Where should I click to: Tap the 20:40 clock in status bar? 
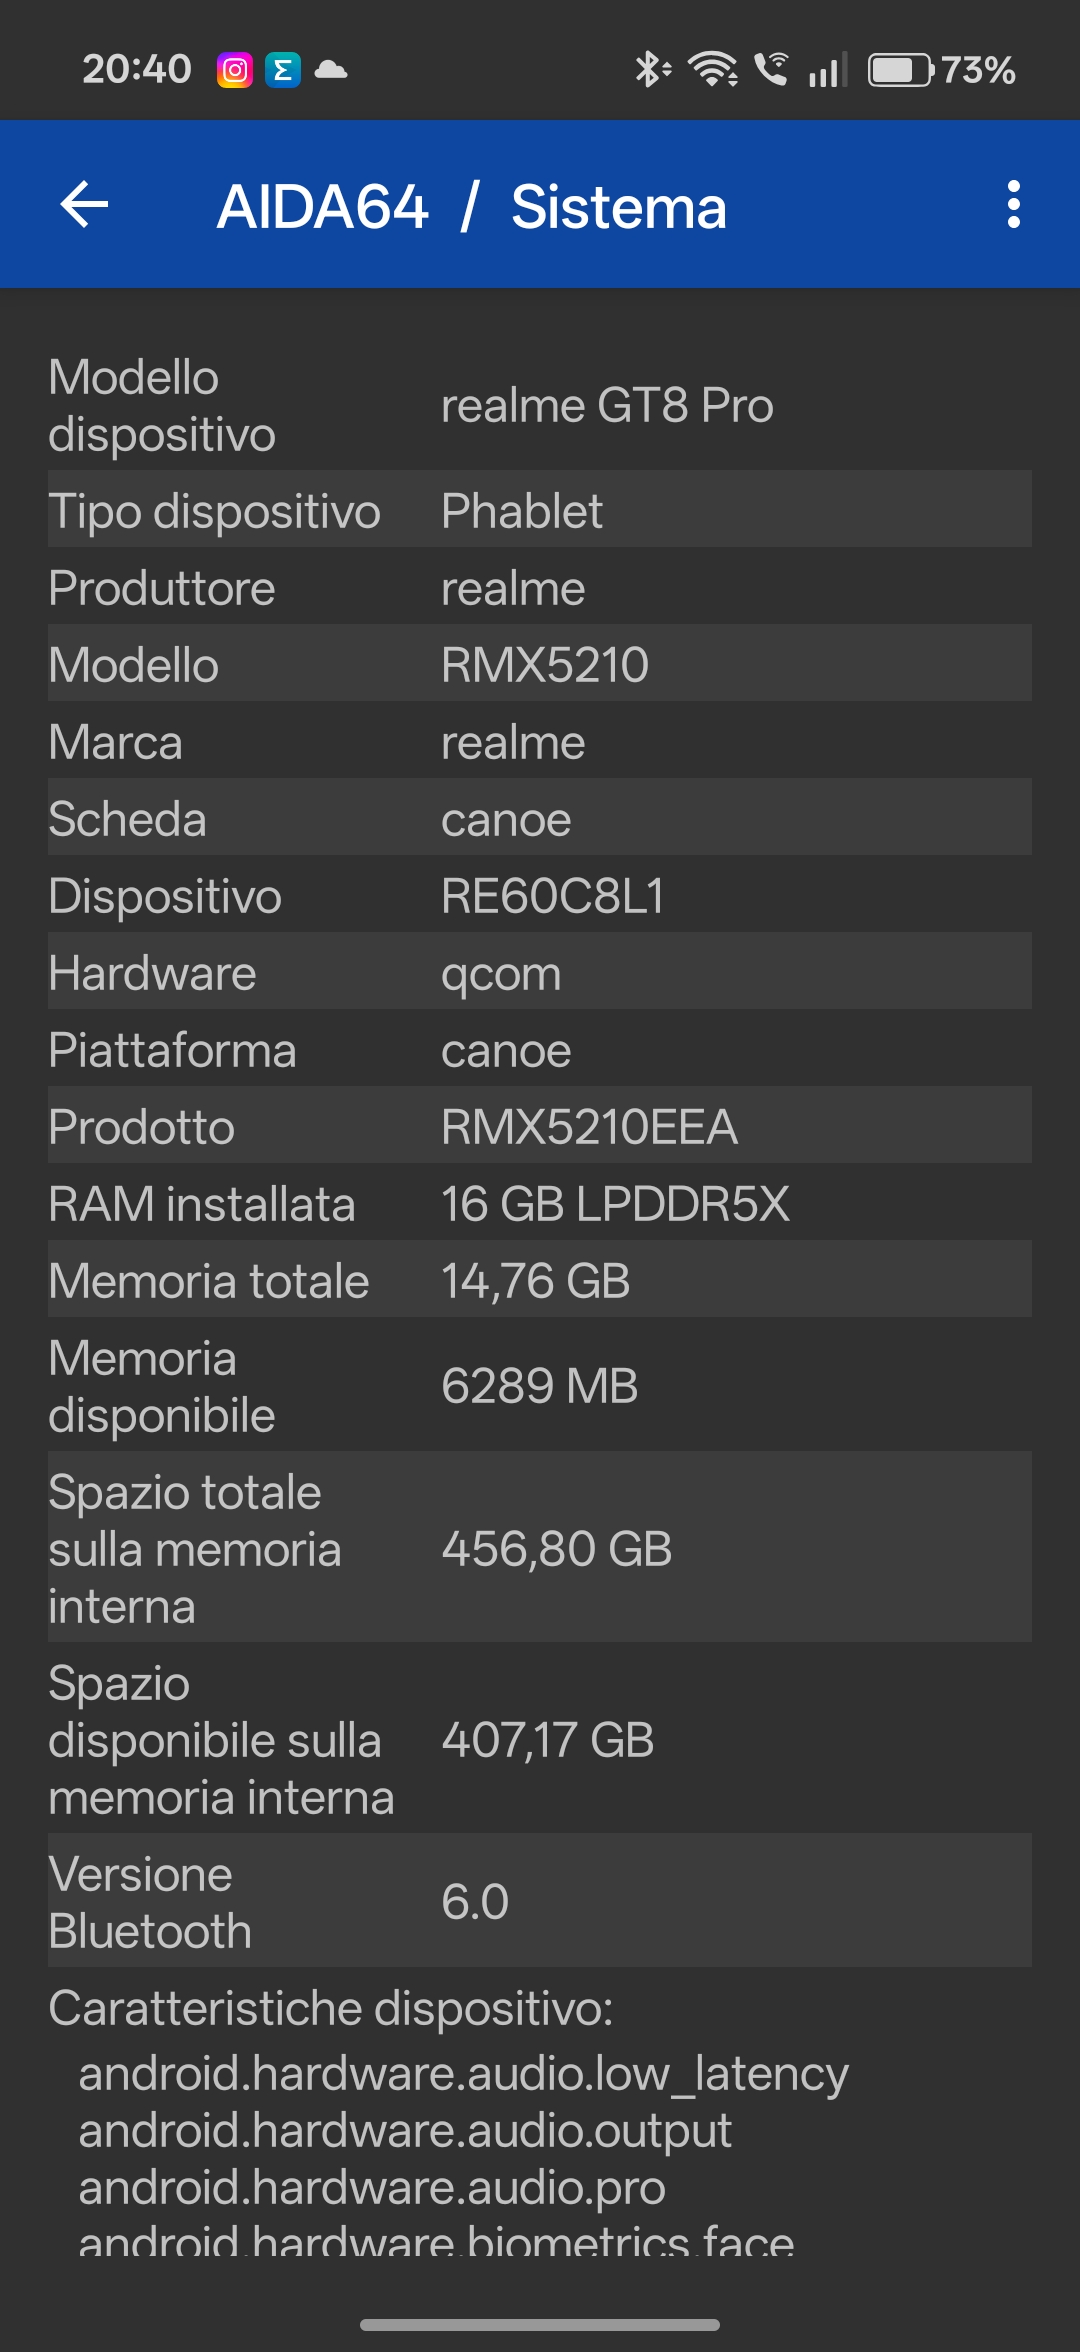click(137, 70)
